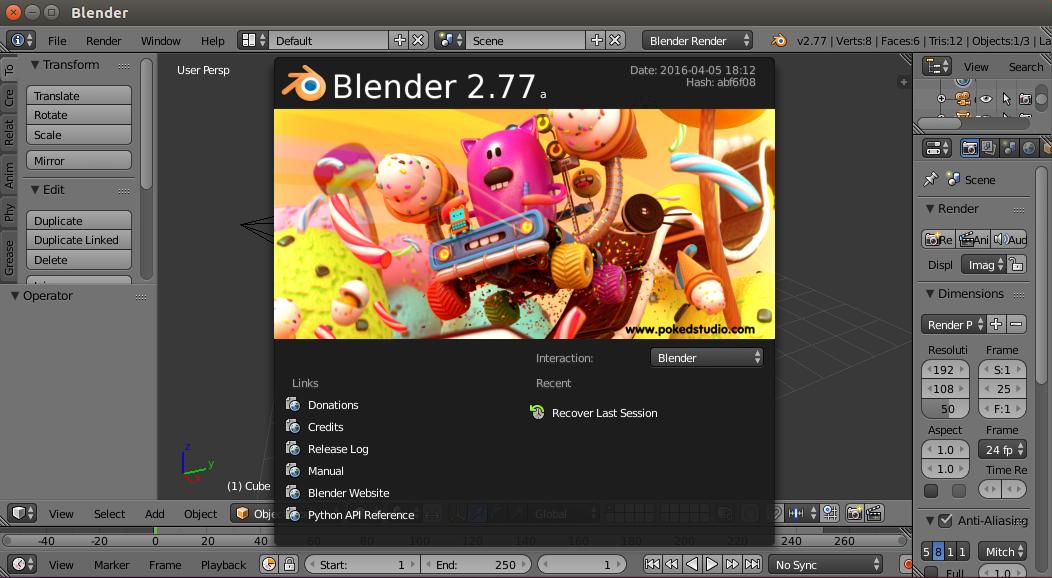Toggle the timeline preview range clock
Viewport: 1052px width, 578px height.
268,565
